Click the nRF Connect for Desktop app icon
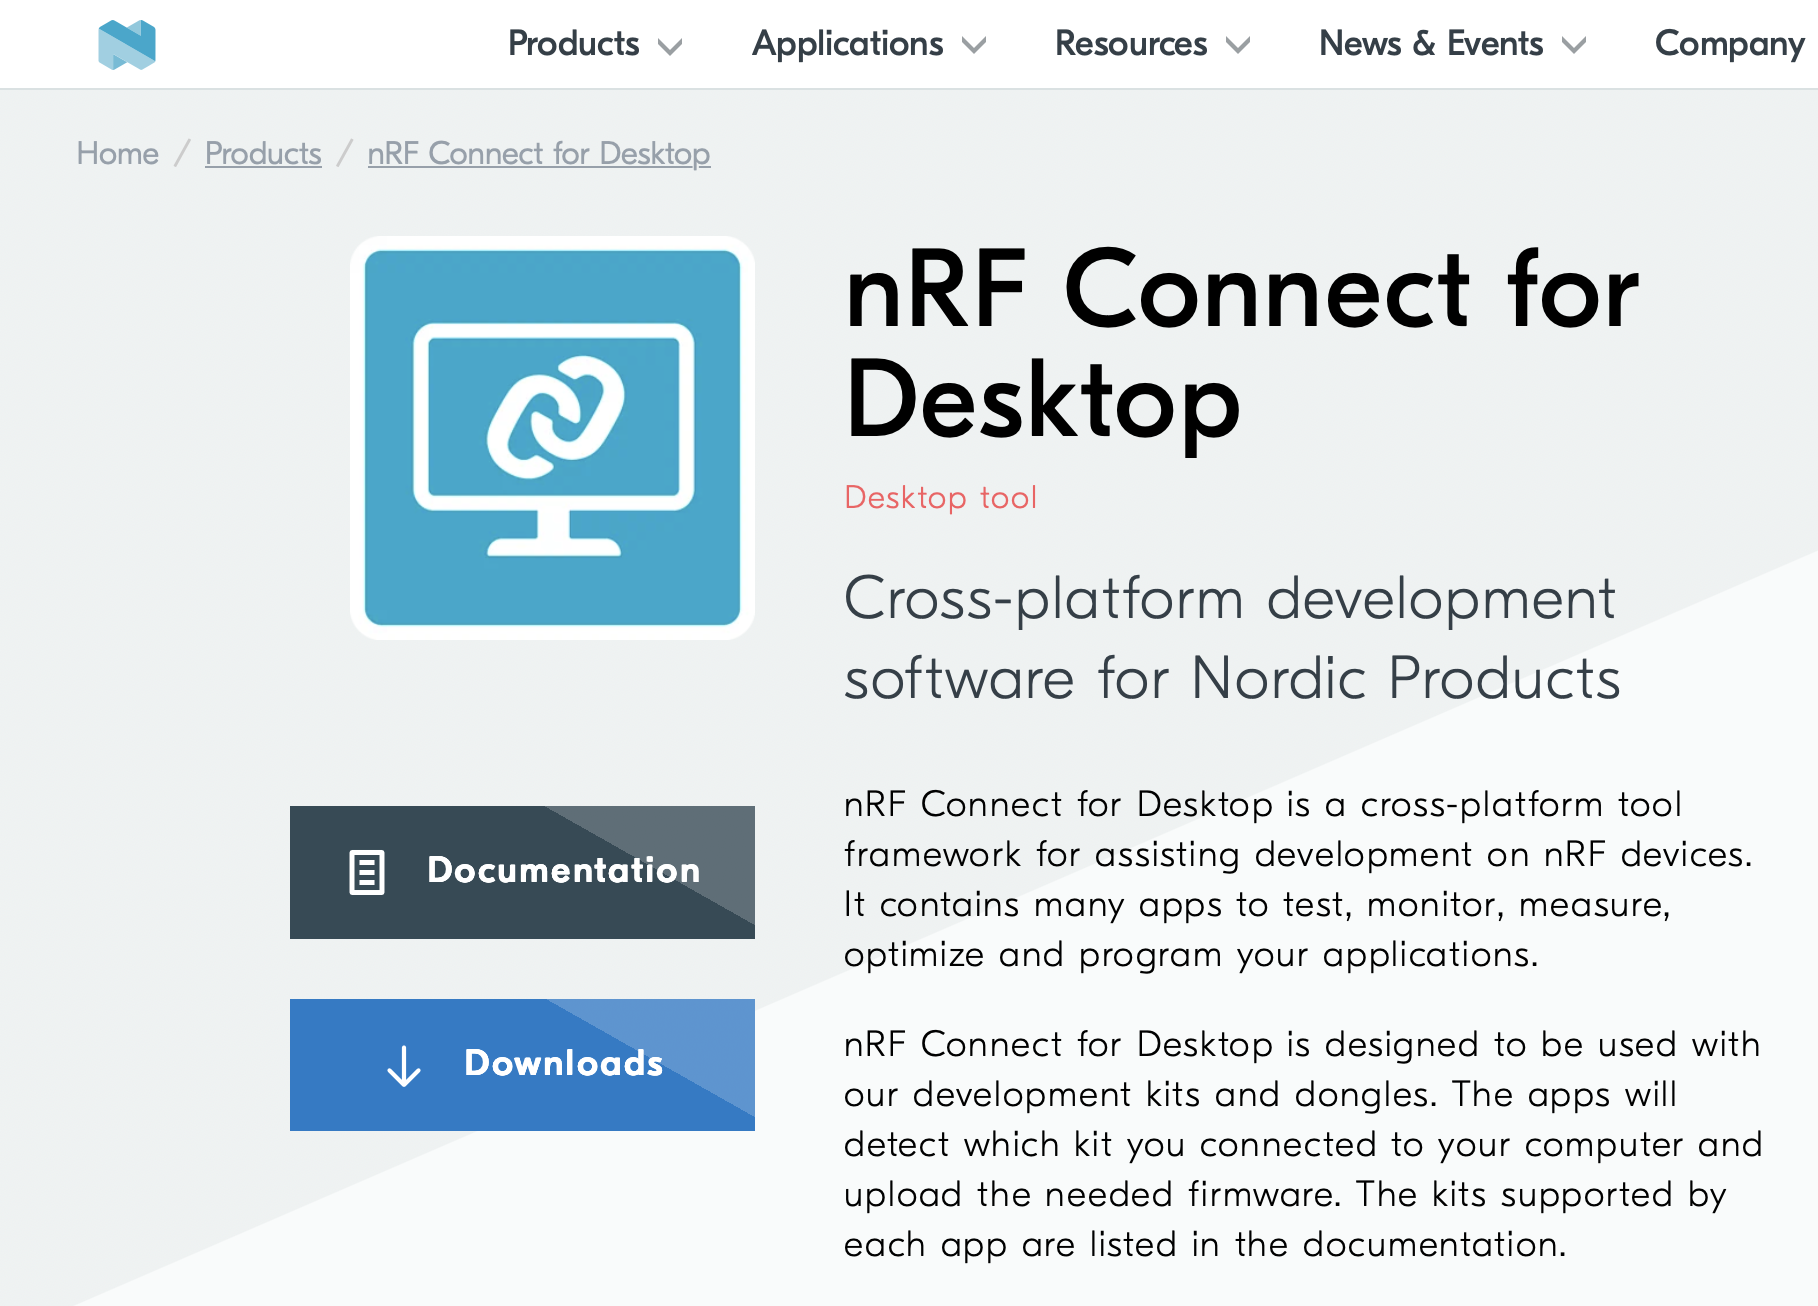 552,438
